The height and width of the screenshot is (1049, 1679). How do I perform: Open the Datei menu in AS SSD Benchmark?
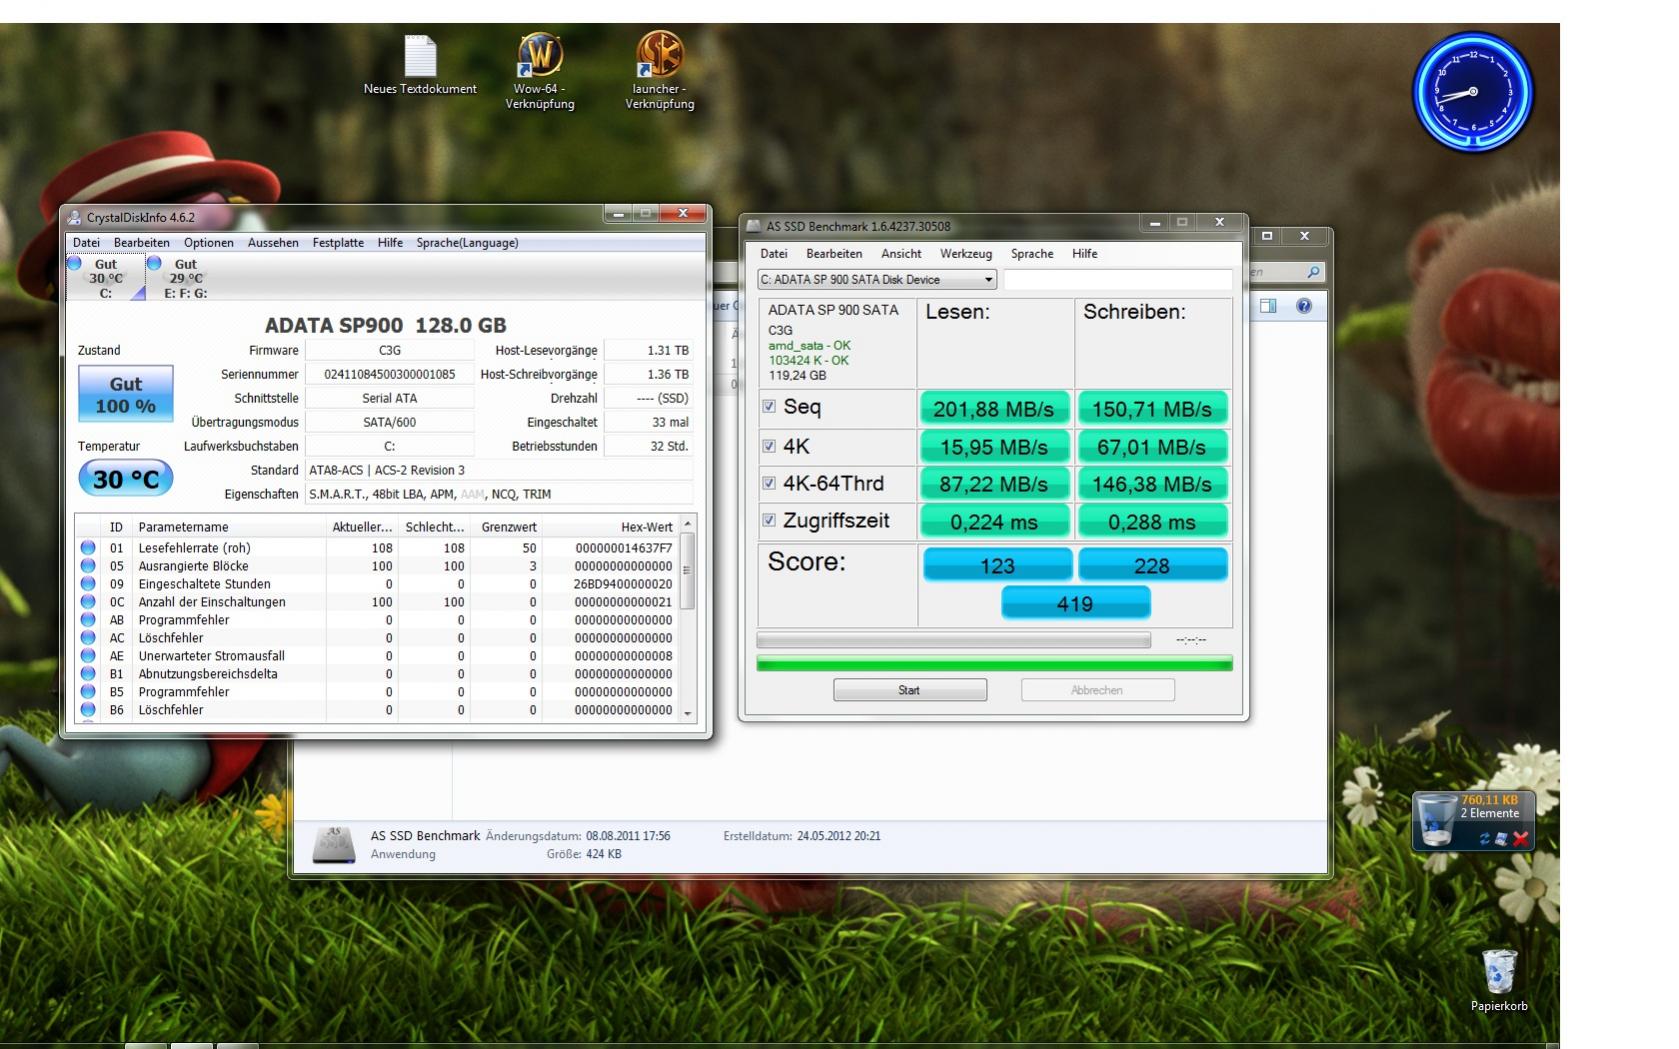(x=774, y=254)
